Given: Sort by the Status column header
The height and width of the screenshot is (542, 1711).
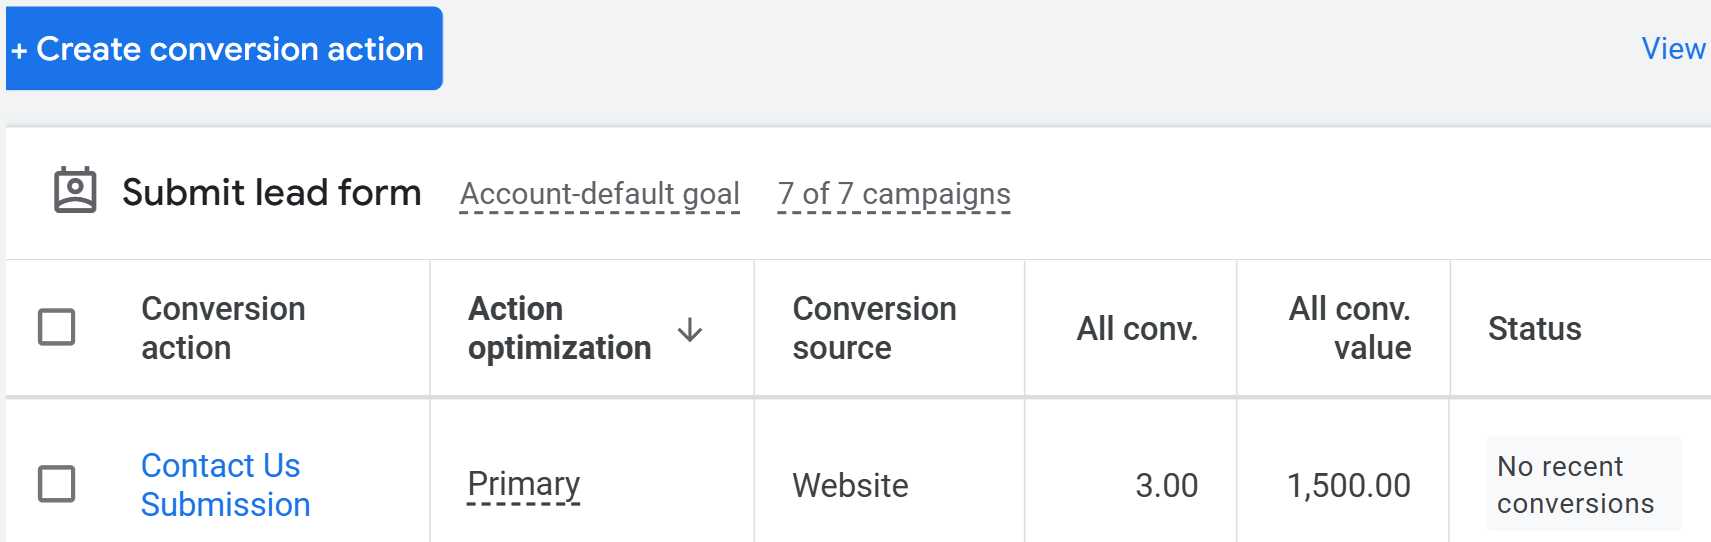Looking at the screenshot, I should (x=1534, y=329).
